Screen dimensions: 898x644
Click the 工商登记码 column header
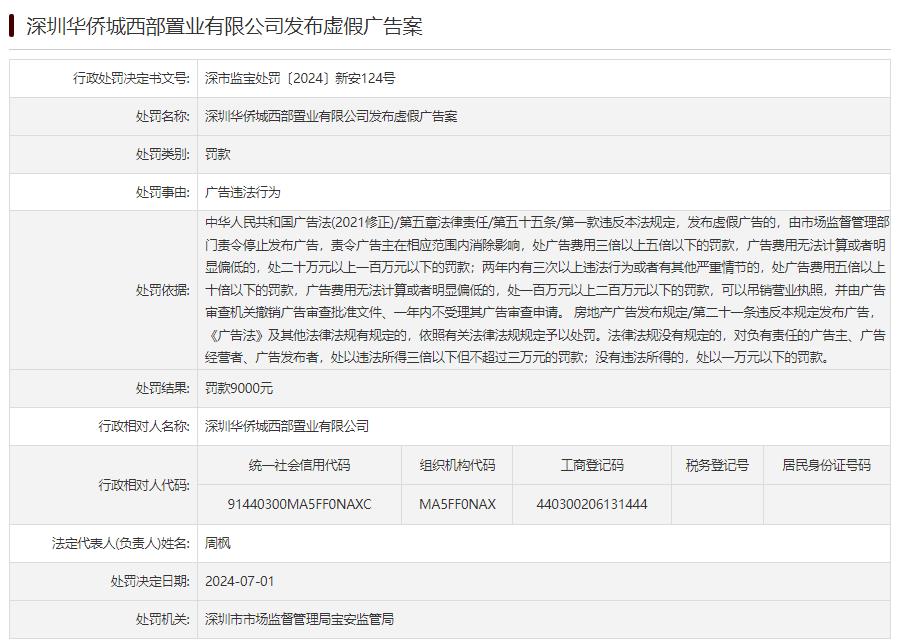[x=592, y=465]
